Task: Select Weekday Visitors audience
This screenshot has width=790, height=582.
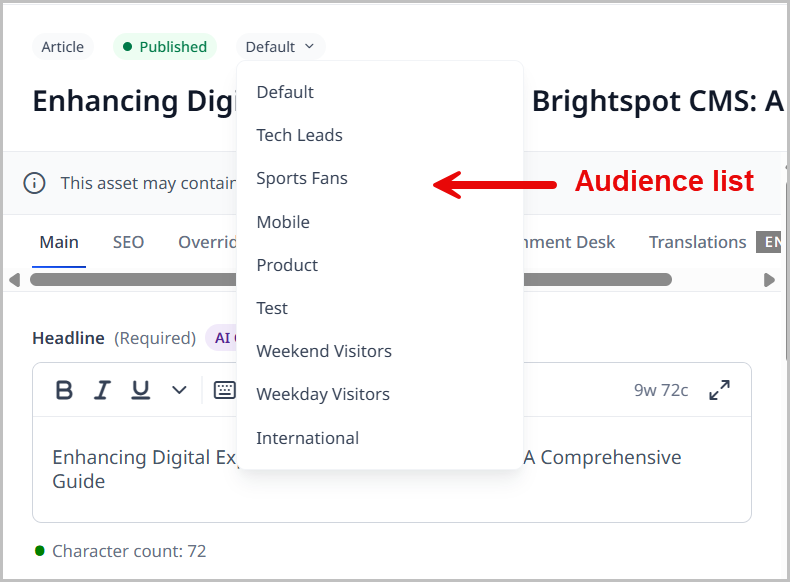Action: pyautogui.click(x=380, y=394)
